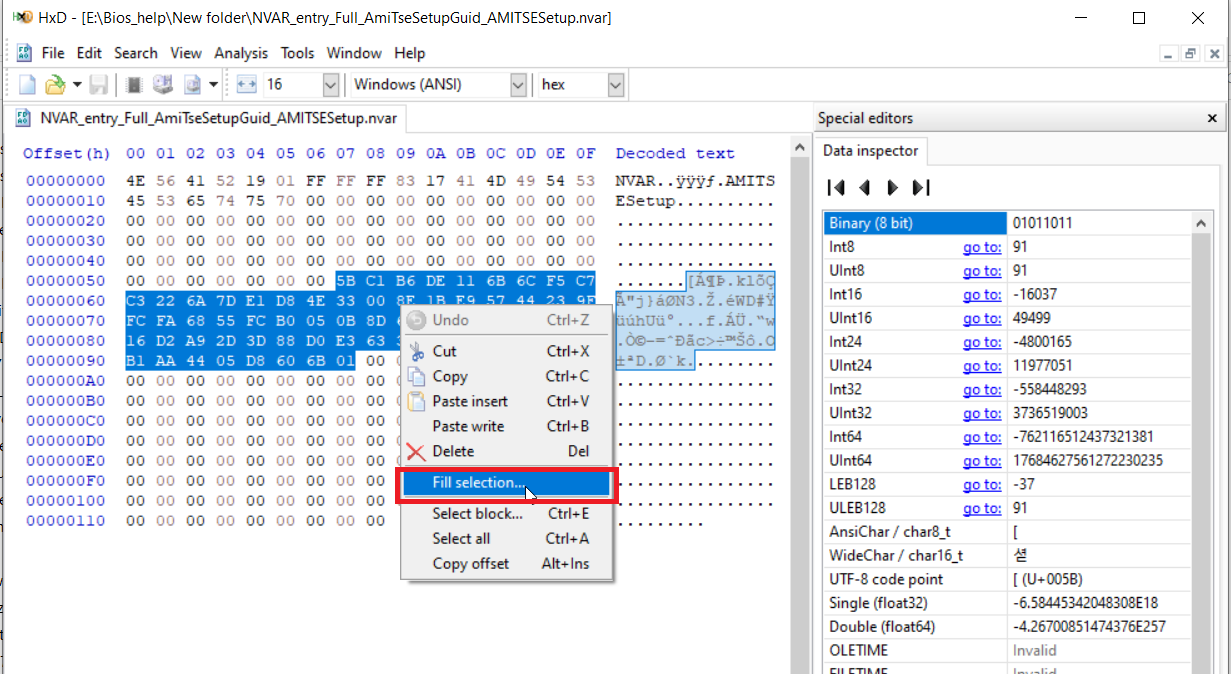This screenshot has width=1231, height=674.
Task: Choose Delete from the context menu
Action: 507,451
